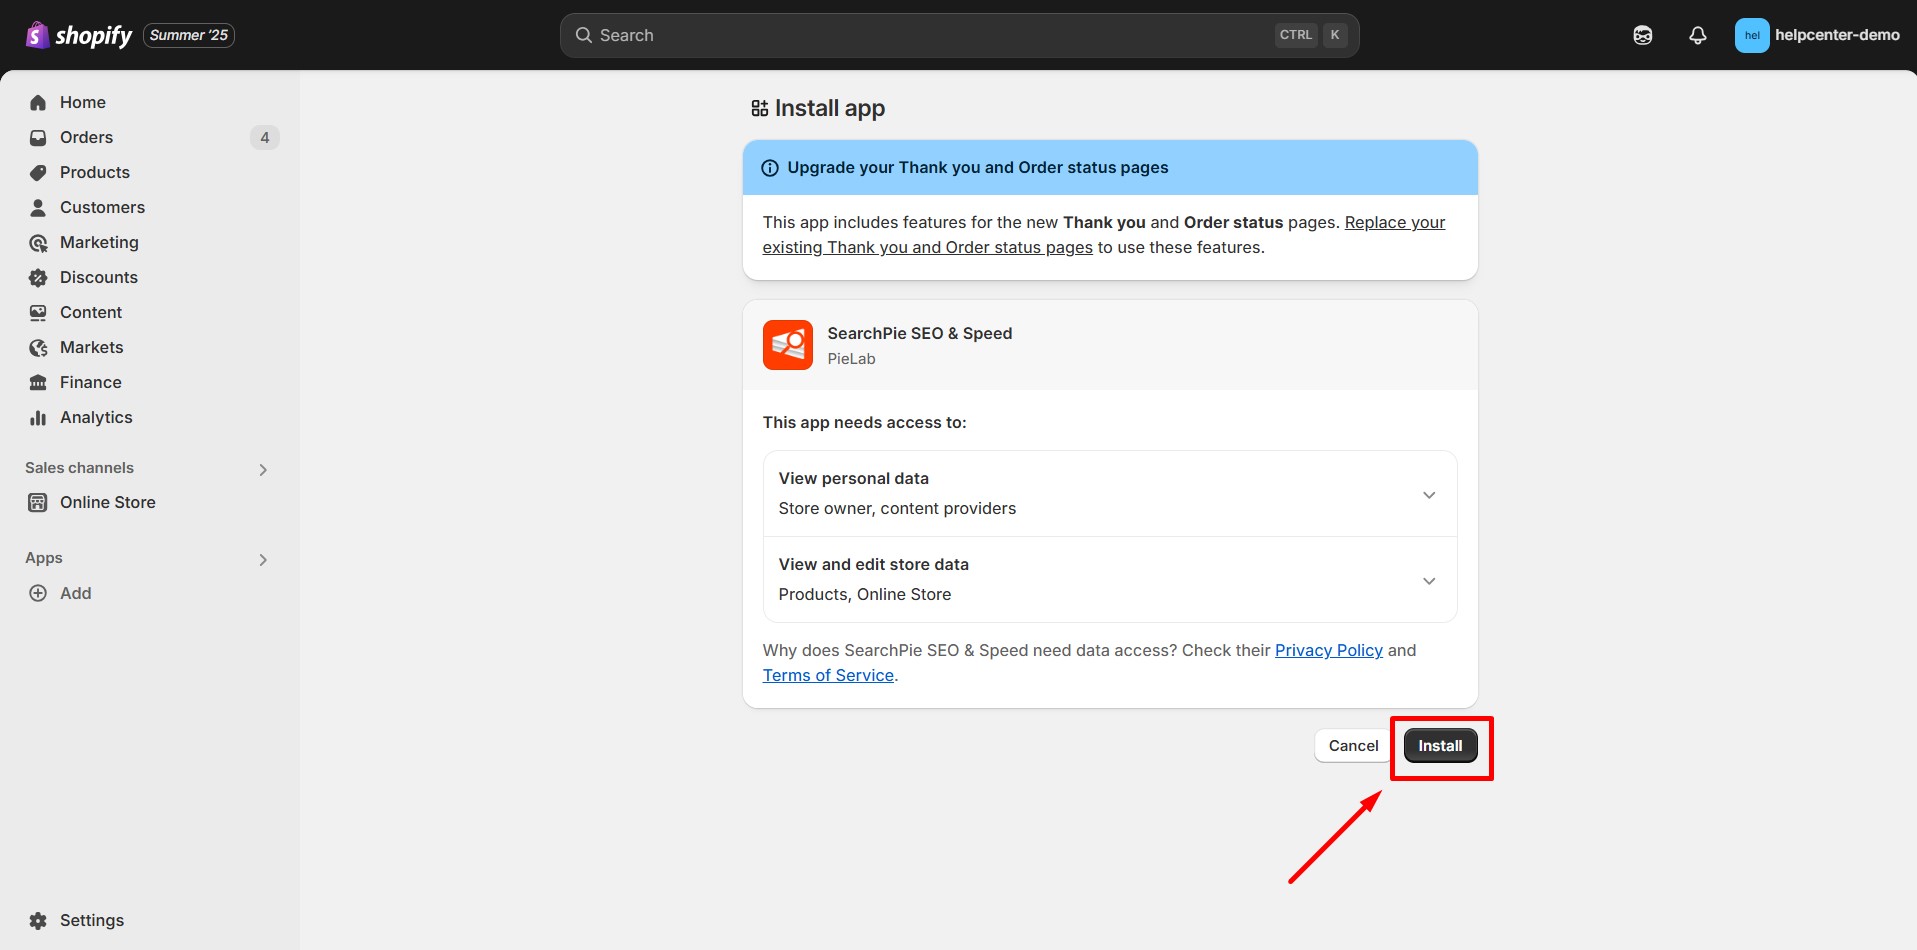Open the Terms of Service link
The height and width of the screenshot is (950, 1917).
point(827,675)
